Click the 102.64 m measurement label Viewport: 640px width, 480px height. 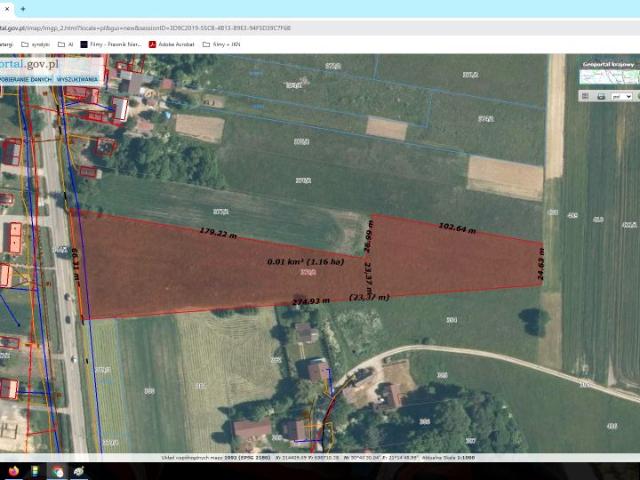point(457,228)
